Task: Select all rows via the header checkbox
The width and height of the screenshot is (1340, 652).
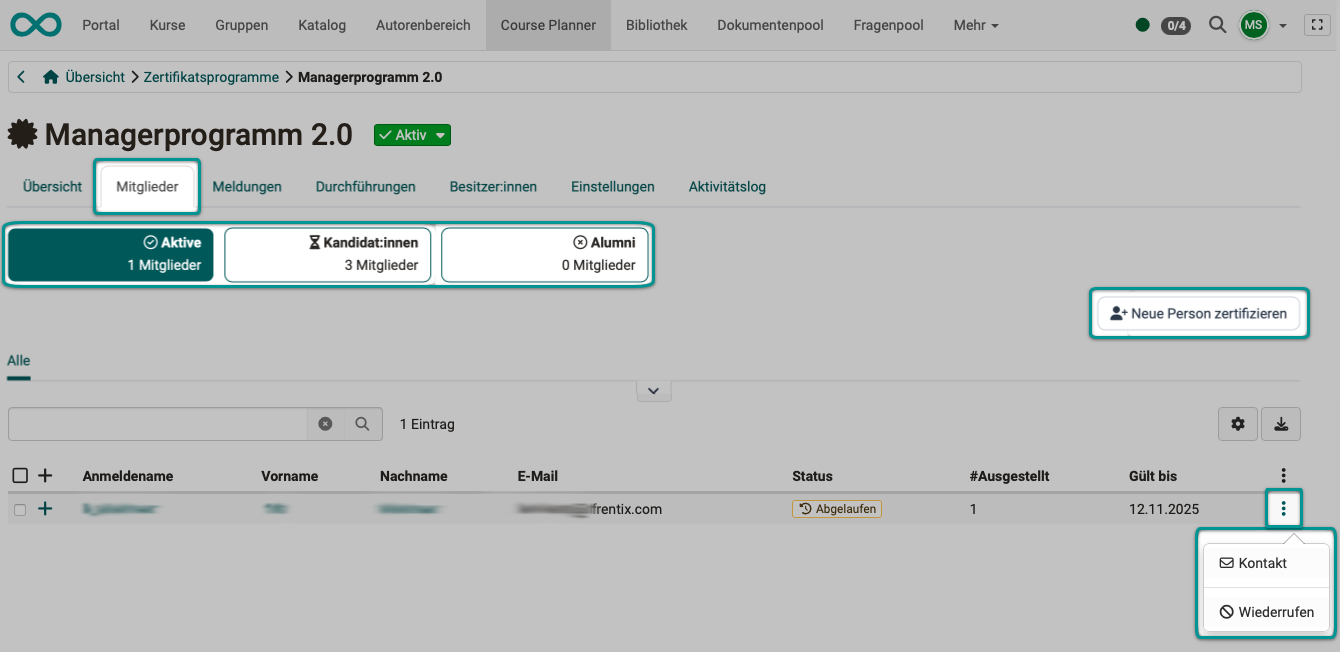Action: pyautogui.click(x=19, y=475)
